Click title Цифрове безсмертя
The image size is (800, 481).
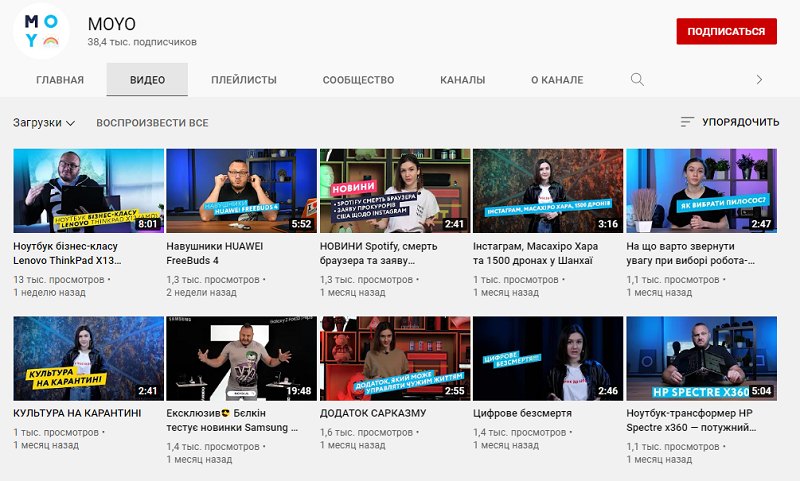522,413
